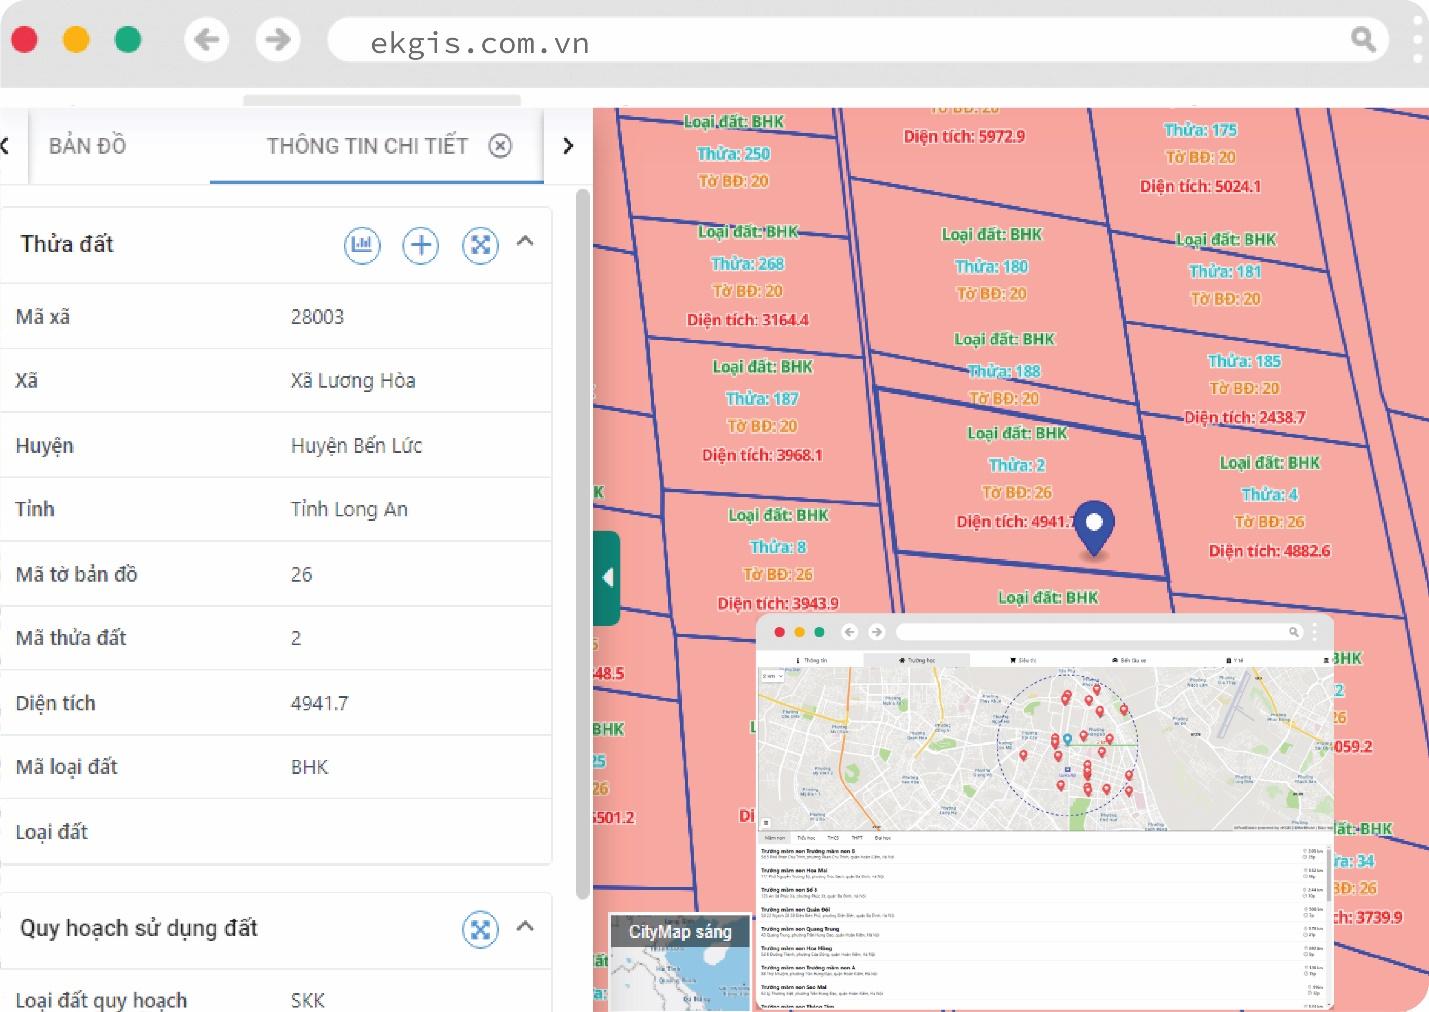Open Thông tin tab in inset window
The height and width of the screenshot is (1012, 1429).
point(811,660)
